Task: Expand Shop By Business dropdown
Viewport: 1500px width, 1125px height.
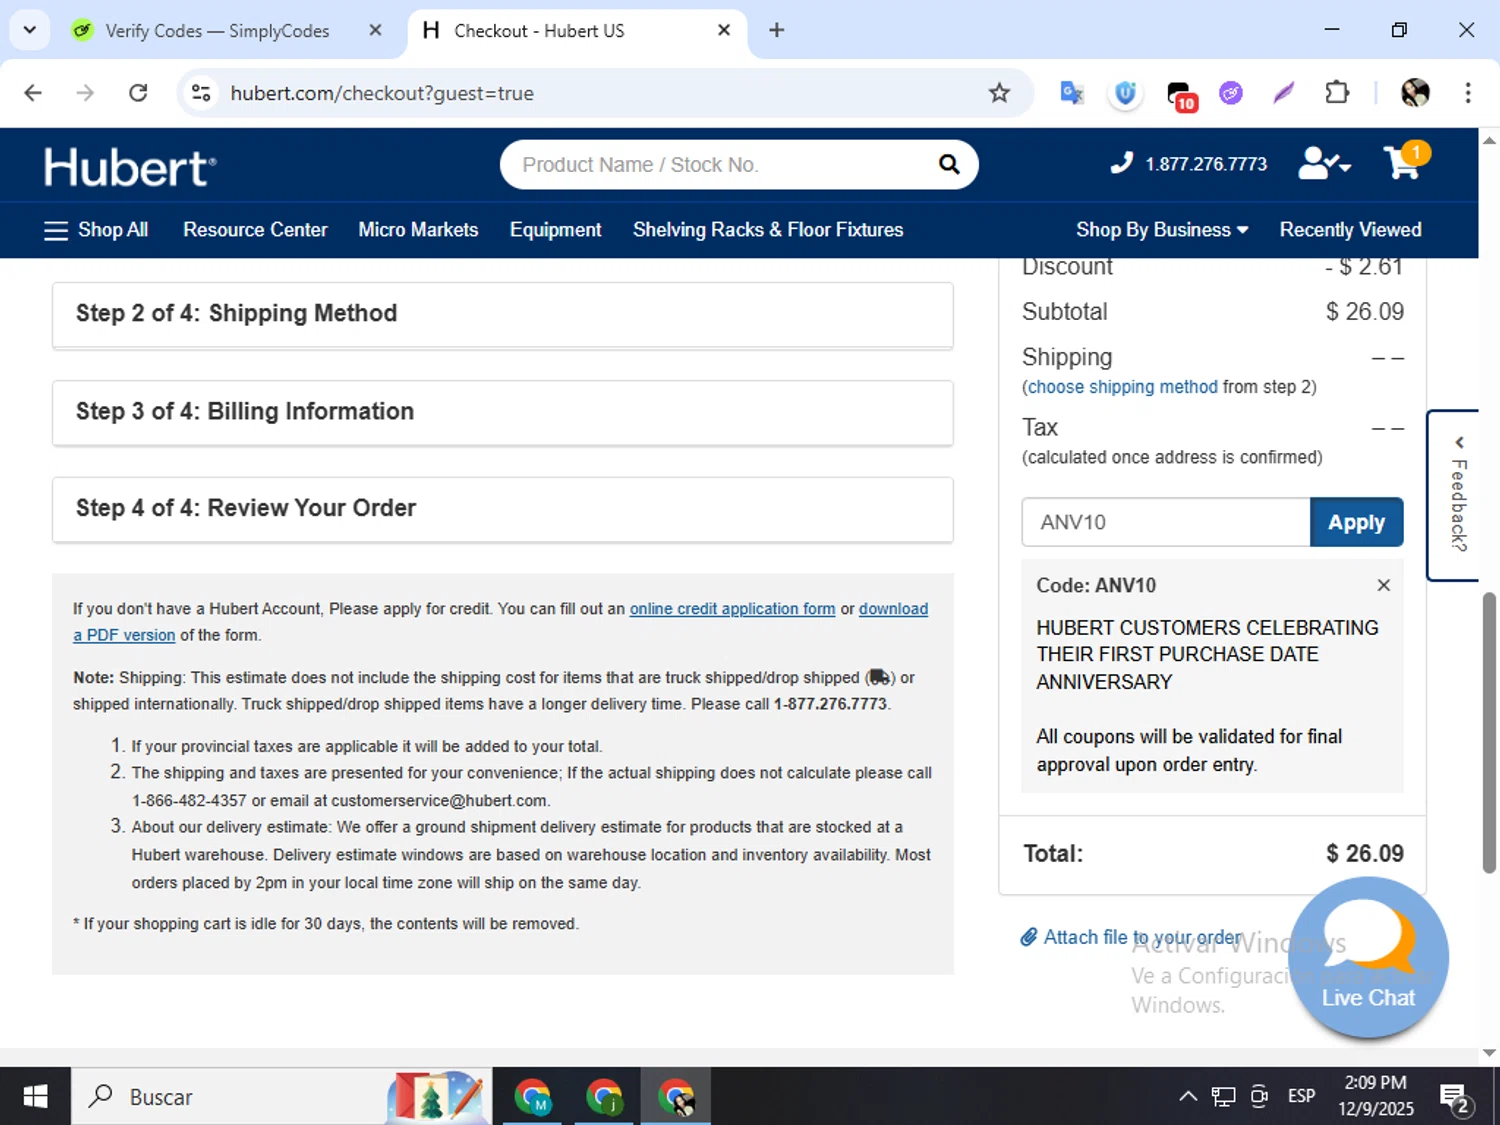Action: click(1161, 230)
